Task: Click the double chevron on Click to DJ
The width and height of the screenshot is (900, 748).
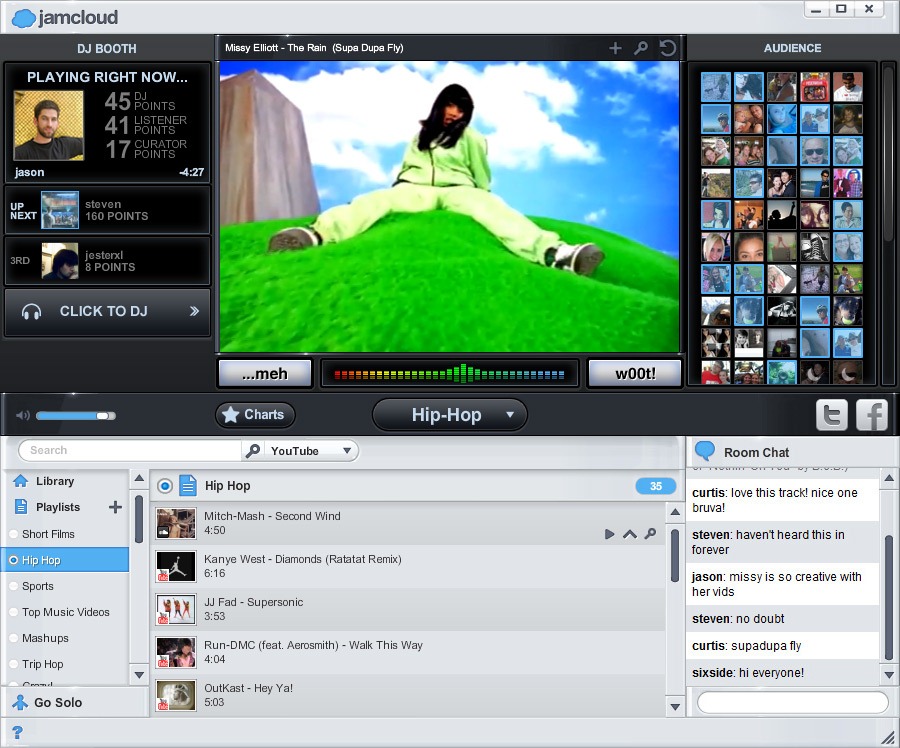Action: (194, 311)
